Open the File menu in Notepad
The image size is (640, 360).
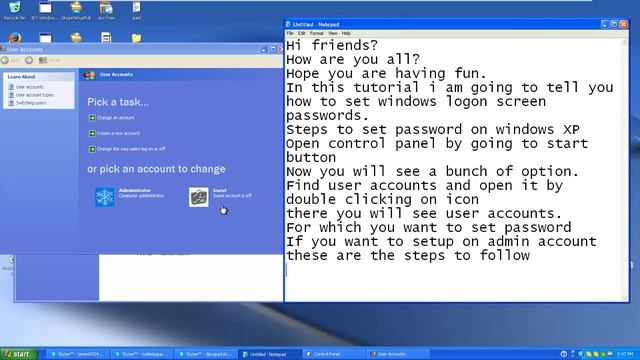tap(290, 33)
